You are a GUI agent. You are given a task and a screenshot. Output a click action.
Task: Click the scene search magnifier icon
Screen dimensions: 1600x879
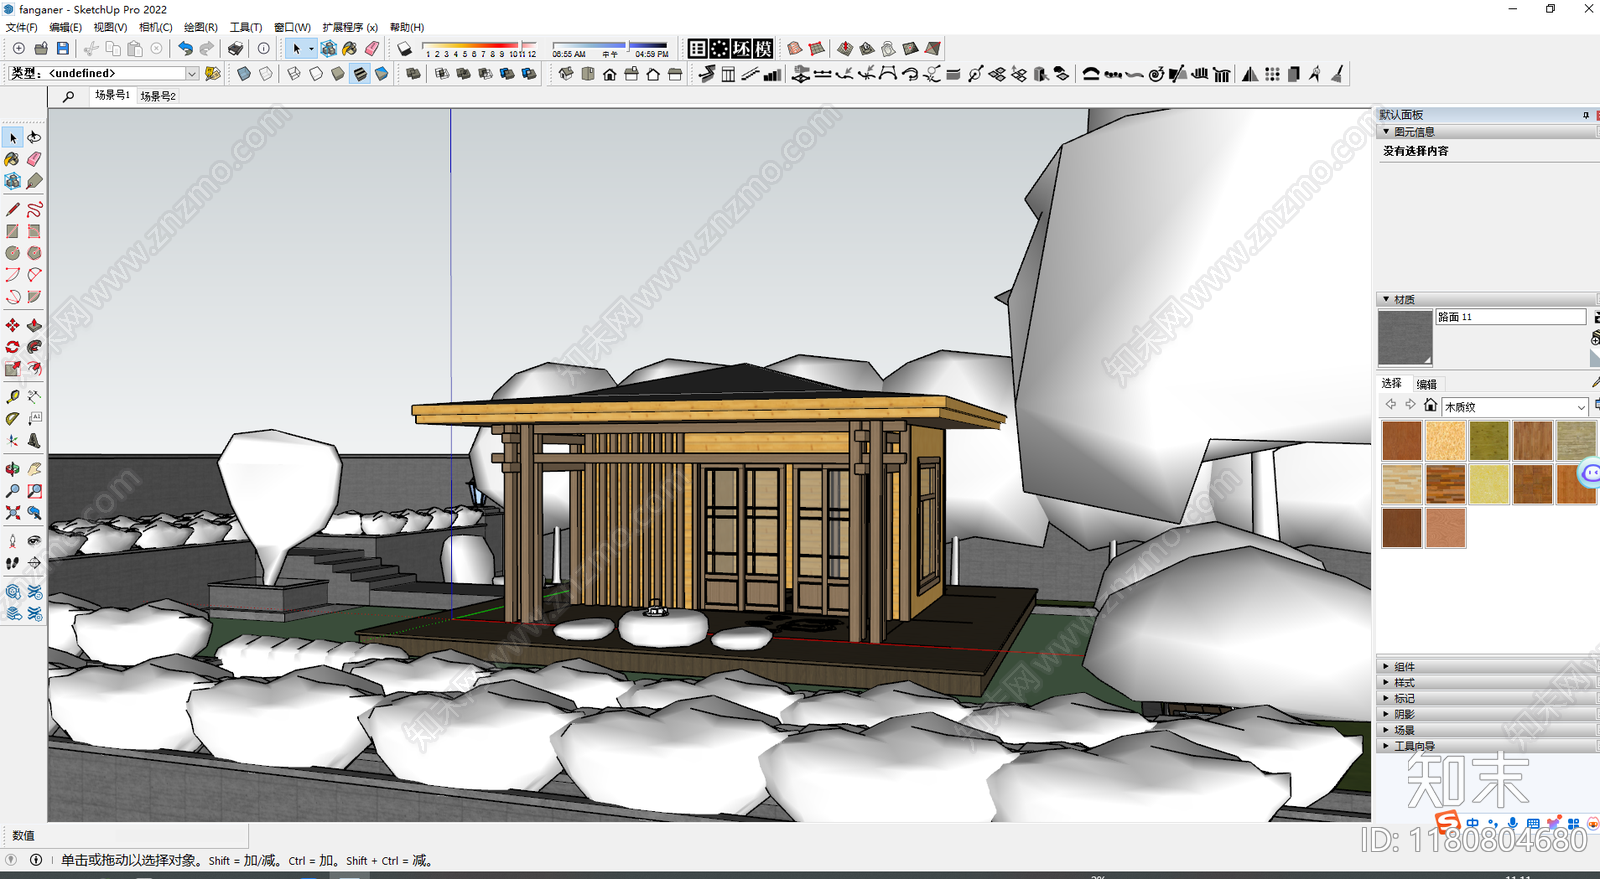[x=68, y=96]
